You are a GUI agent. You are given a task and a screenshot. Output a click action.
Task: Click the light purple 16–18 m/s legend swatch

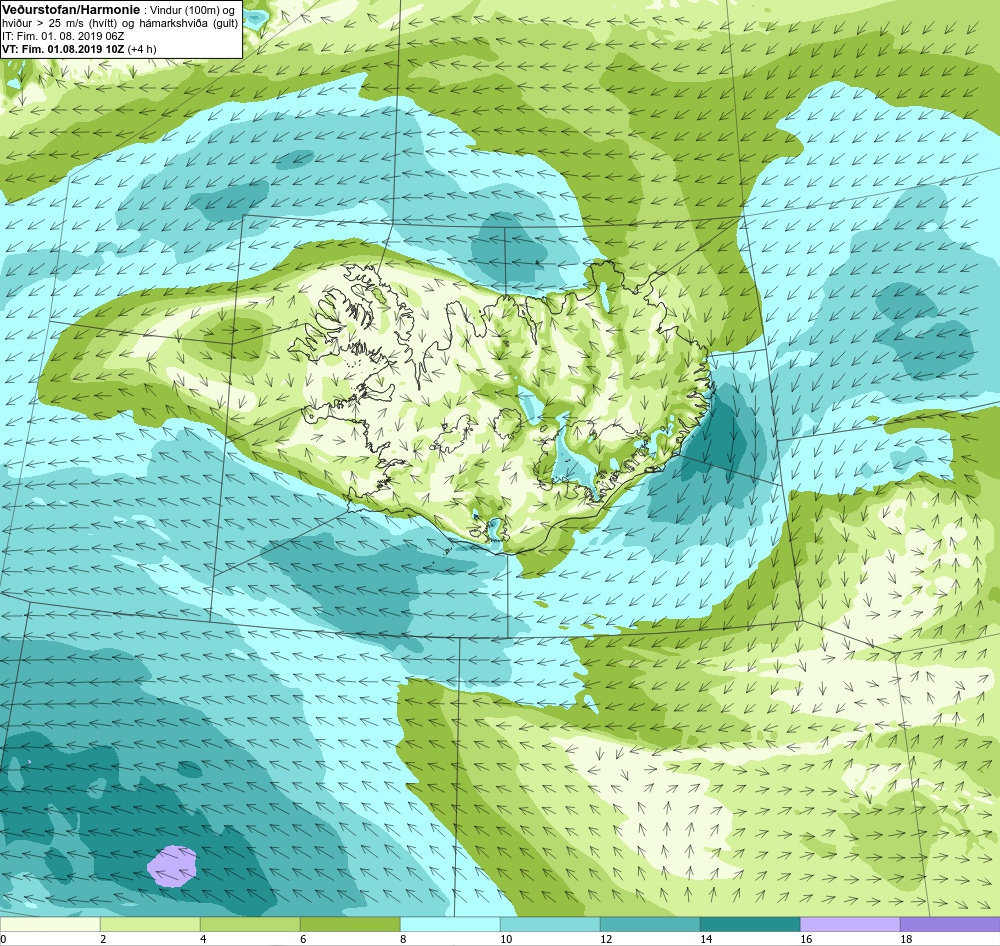pos(850,924)
